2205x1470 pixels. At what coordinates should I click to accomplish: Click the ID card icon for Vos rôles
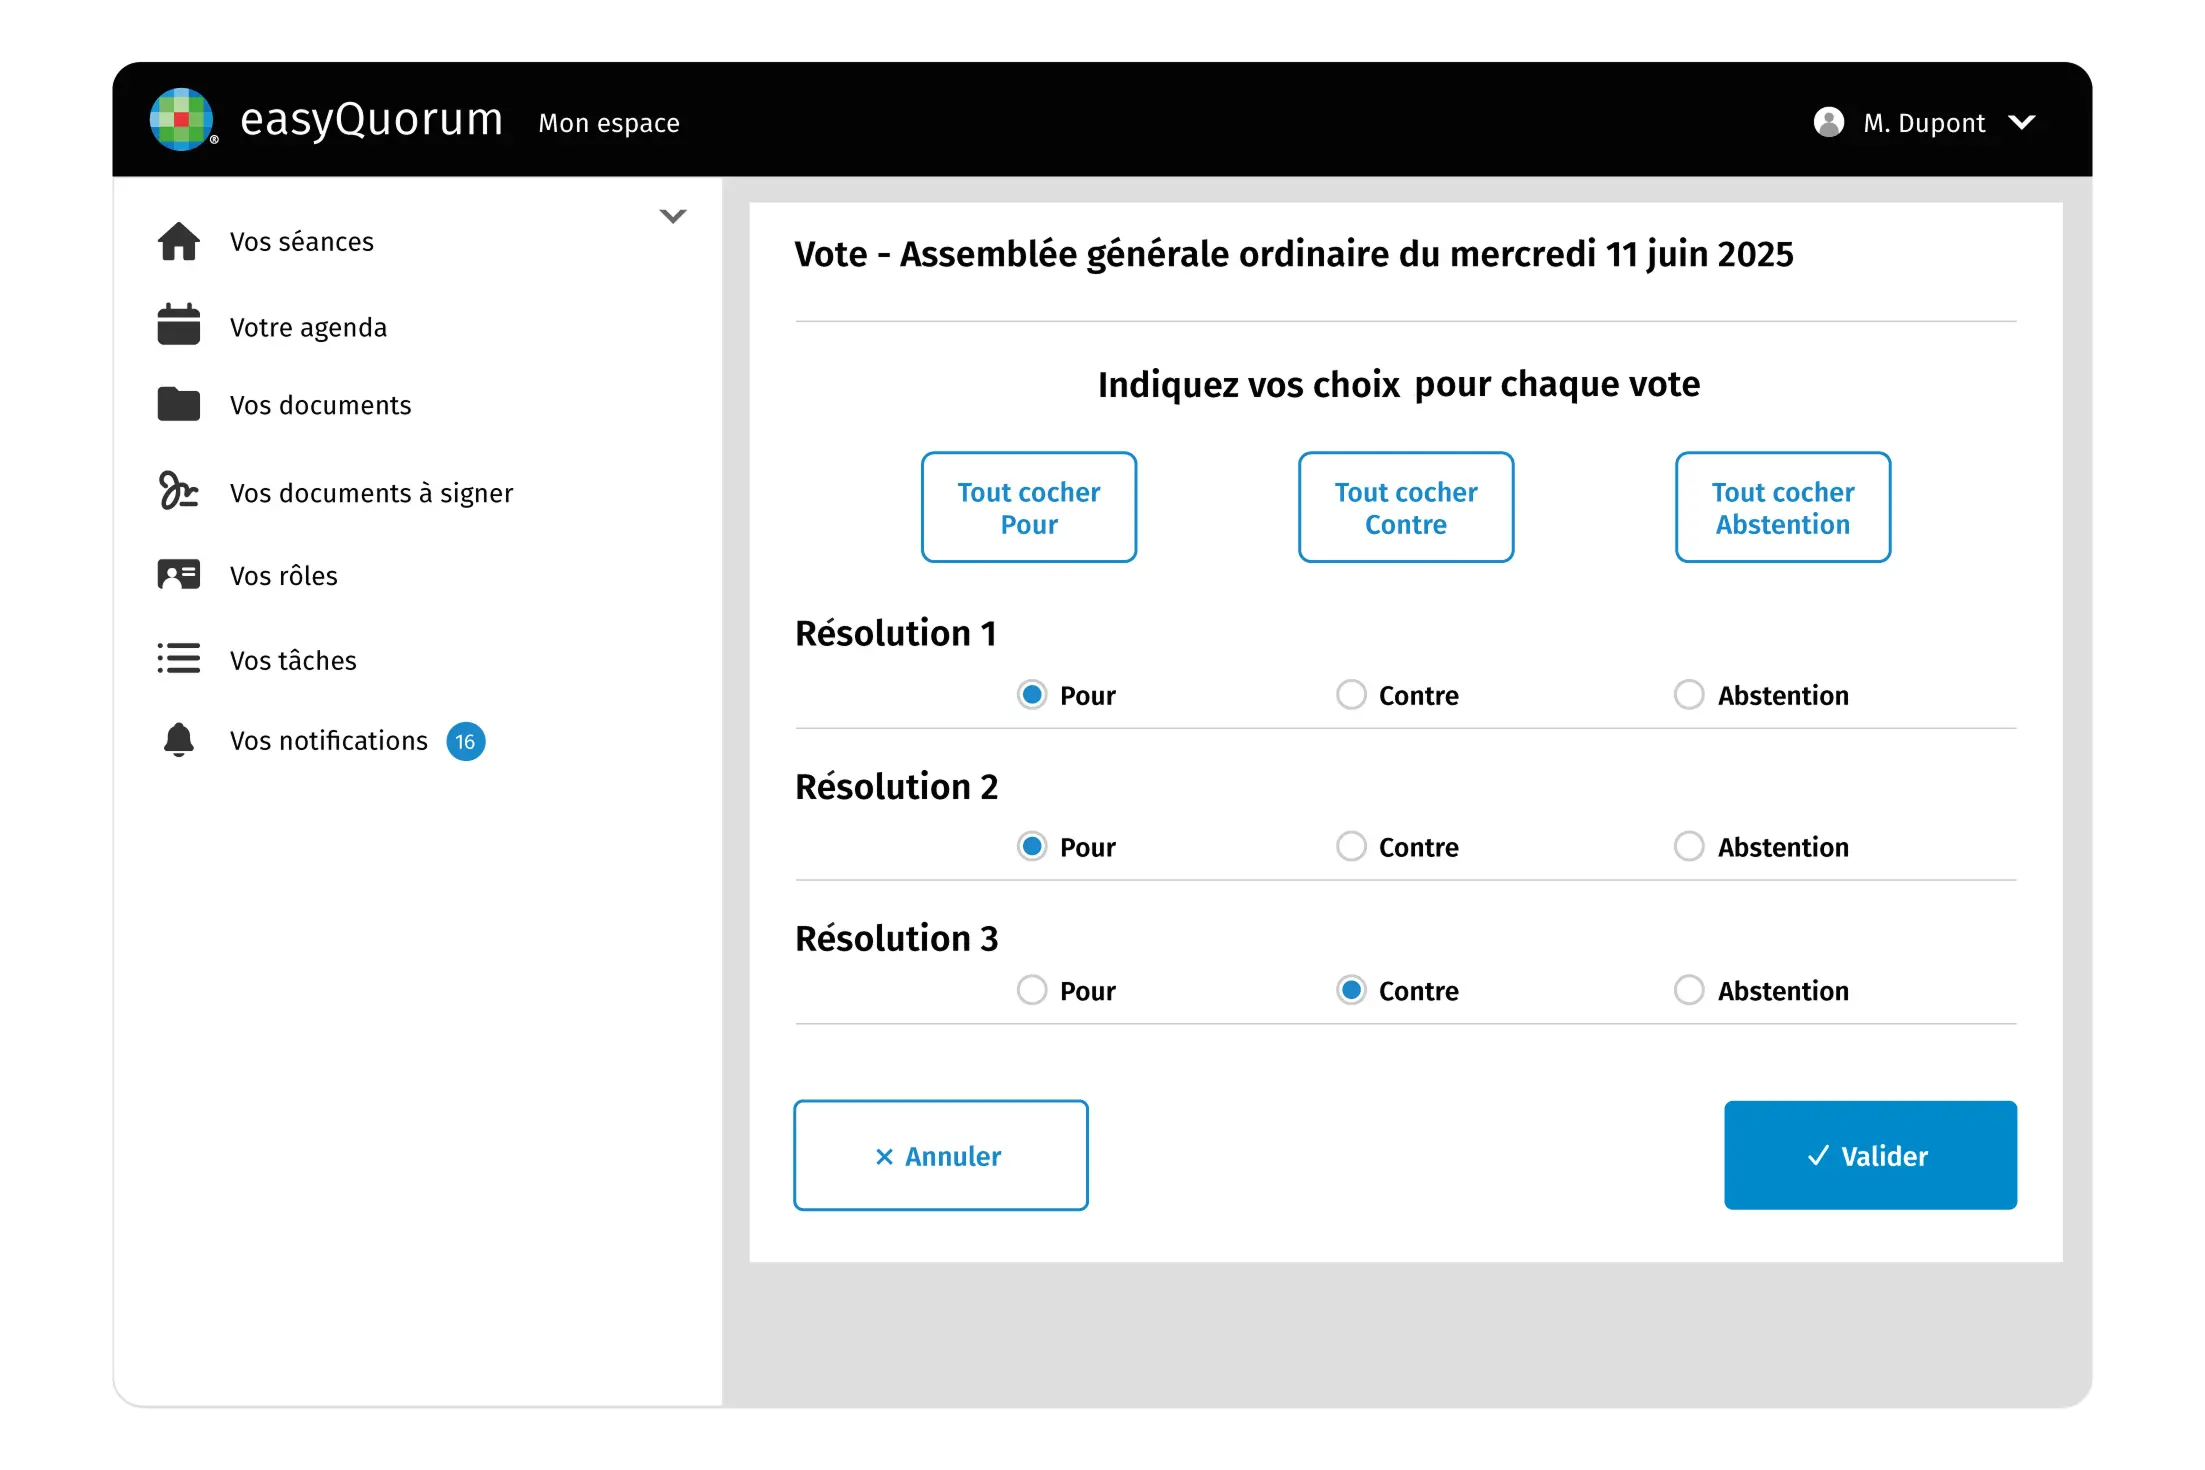click(178, 575)
